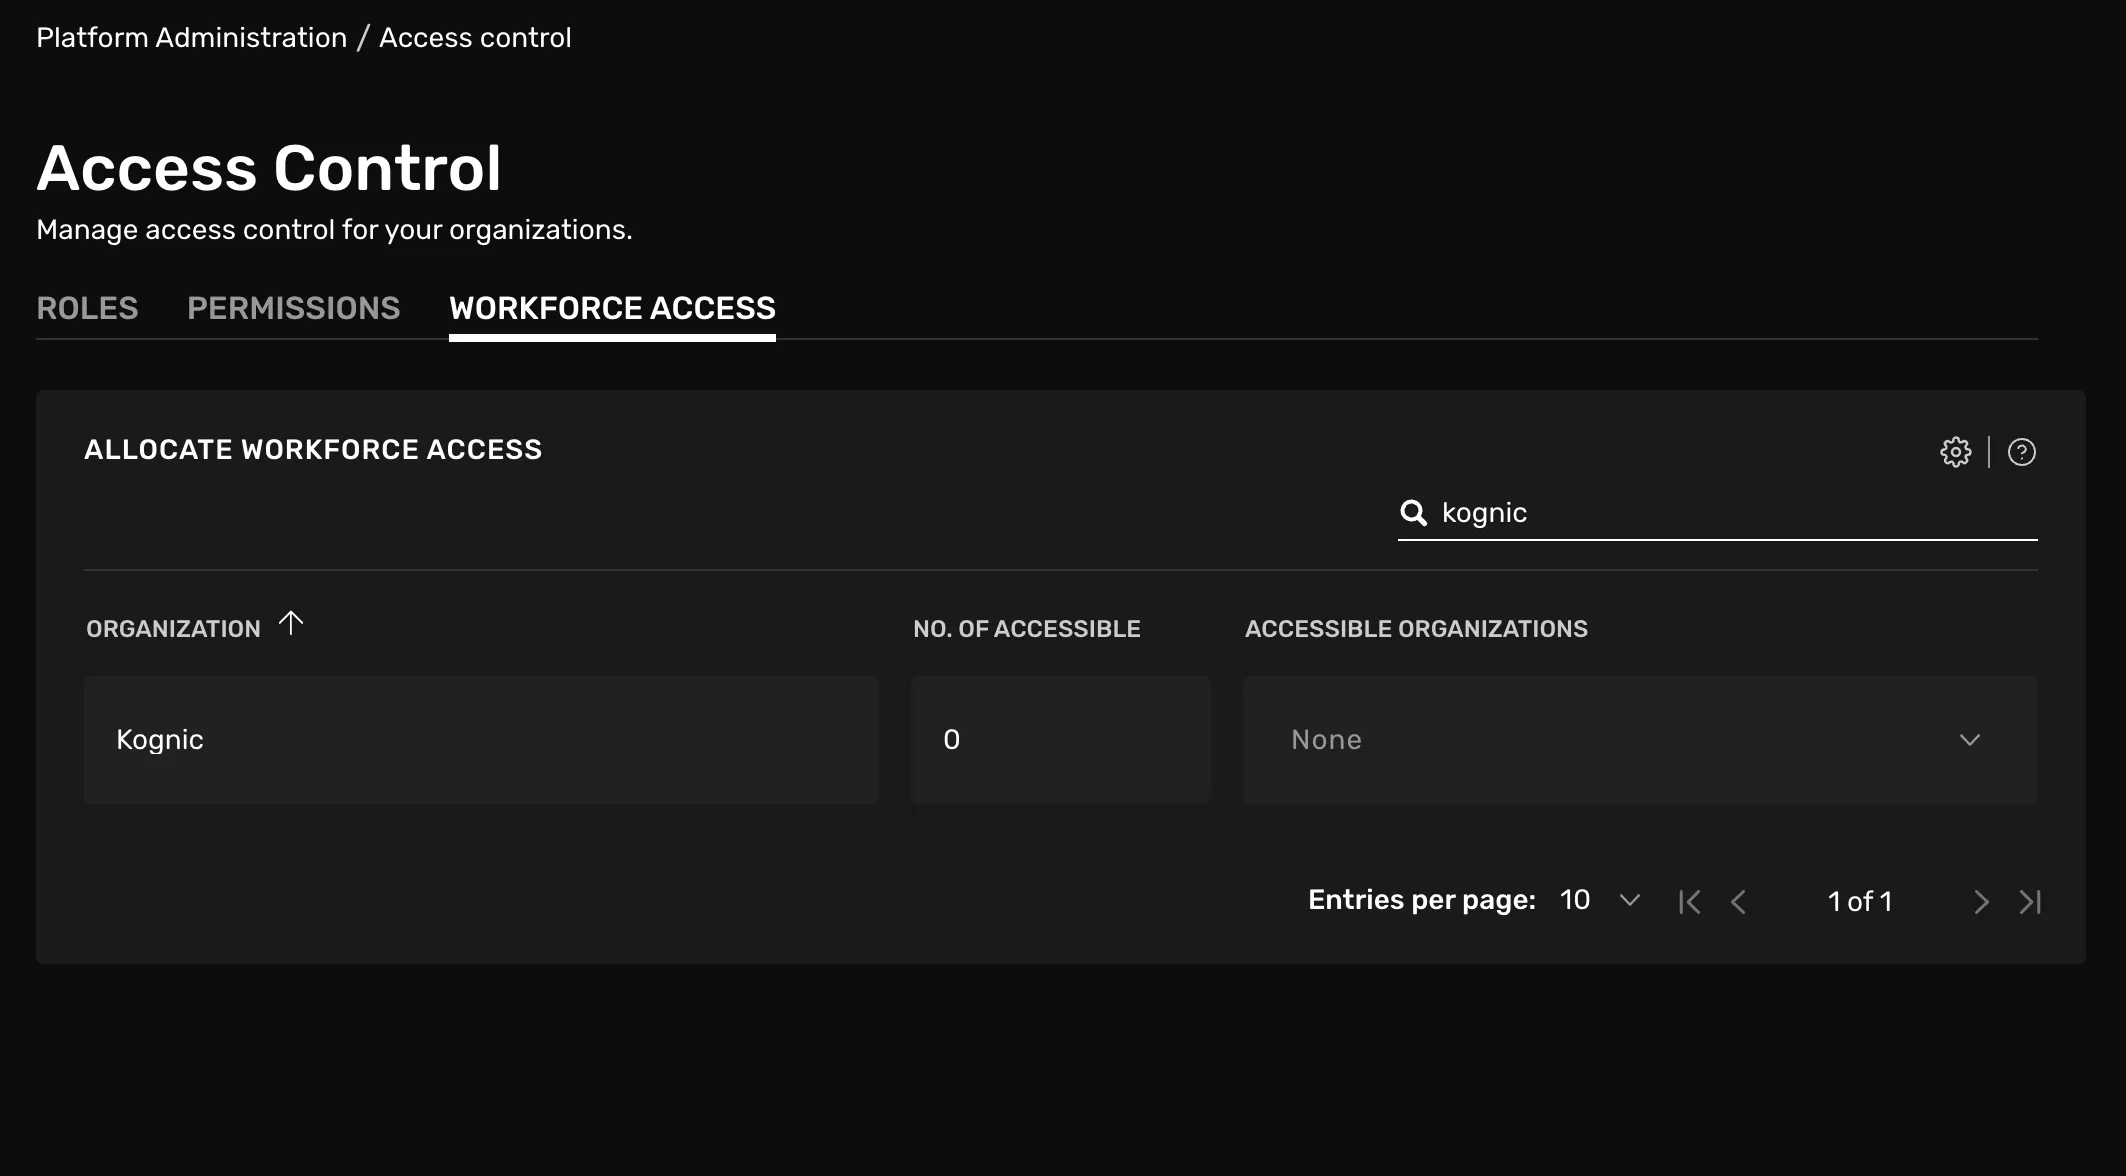This screenshot has height=1176, width=2126.
Task: Go to previous page of results
Action: (x=1739, y=902)
